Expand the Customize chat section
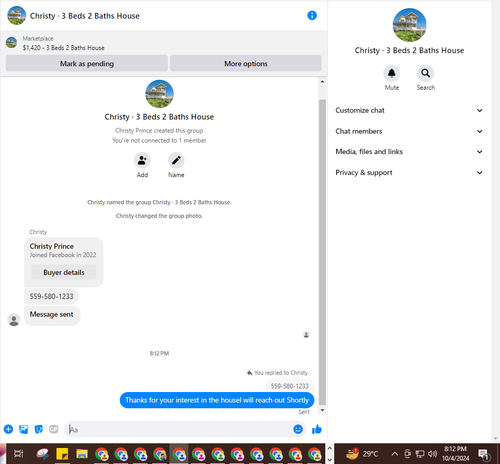500x464 pixels. [409, 110]
